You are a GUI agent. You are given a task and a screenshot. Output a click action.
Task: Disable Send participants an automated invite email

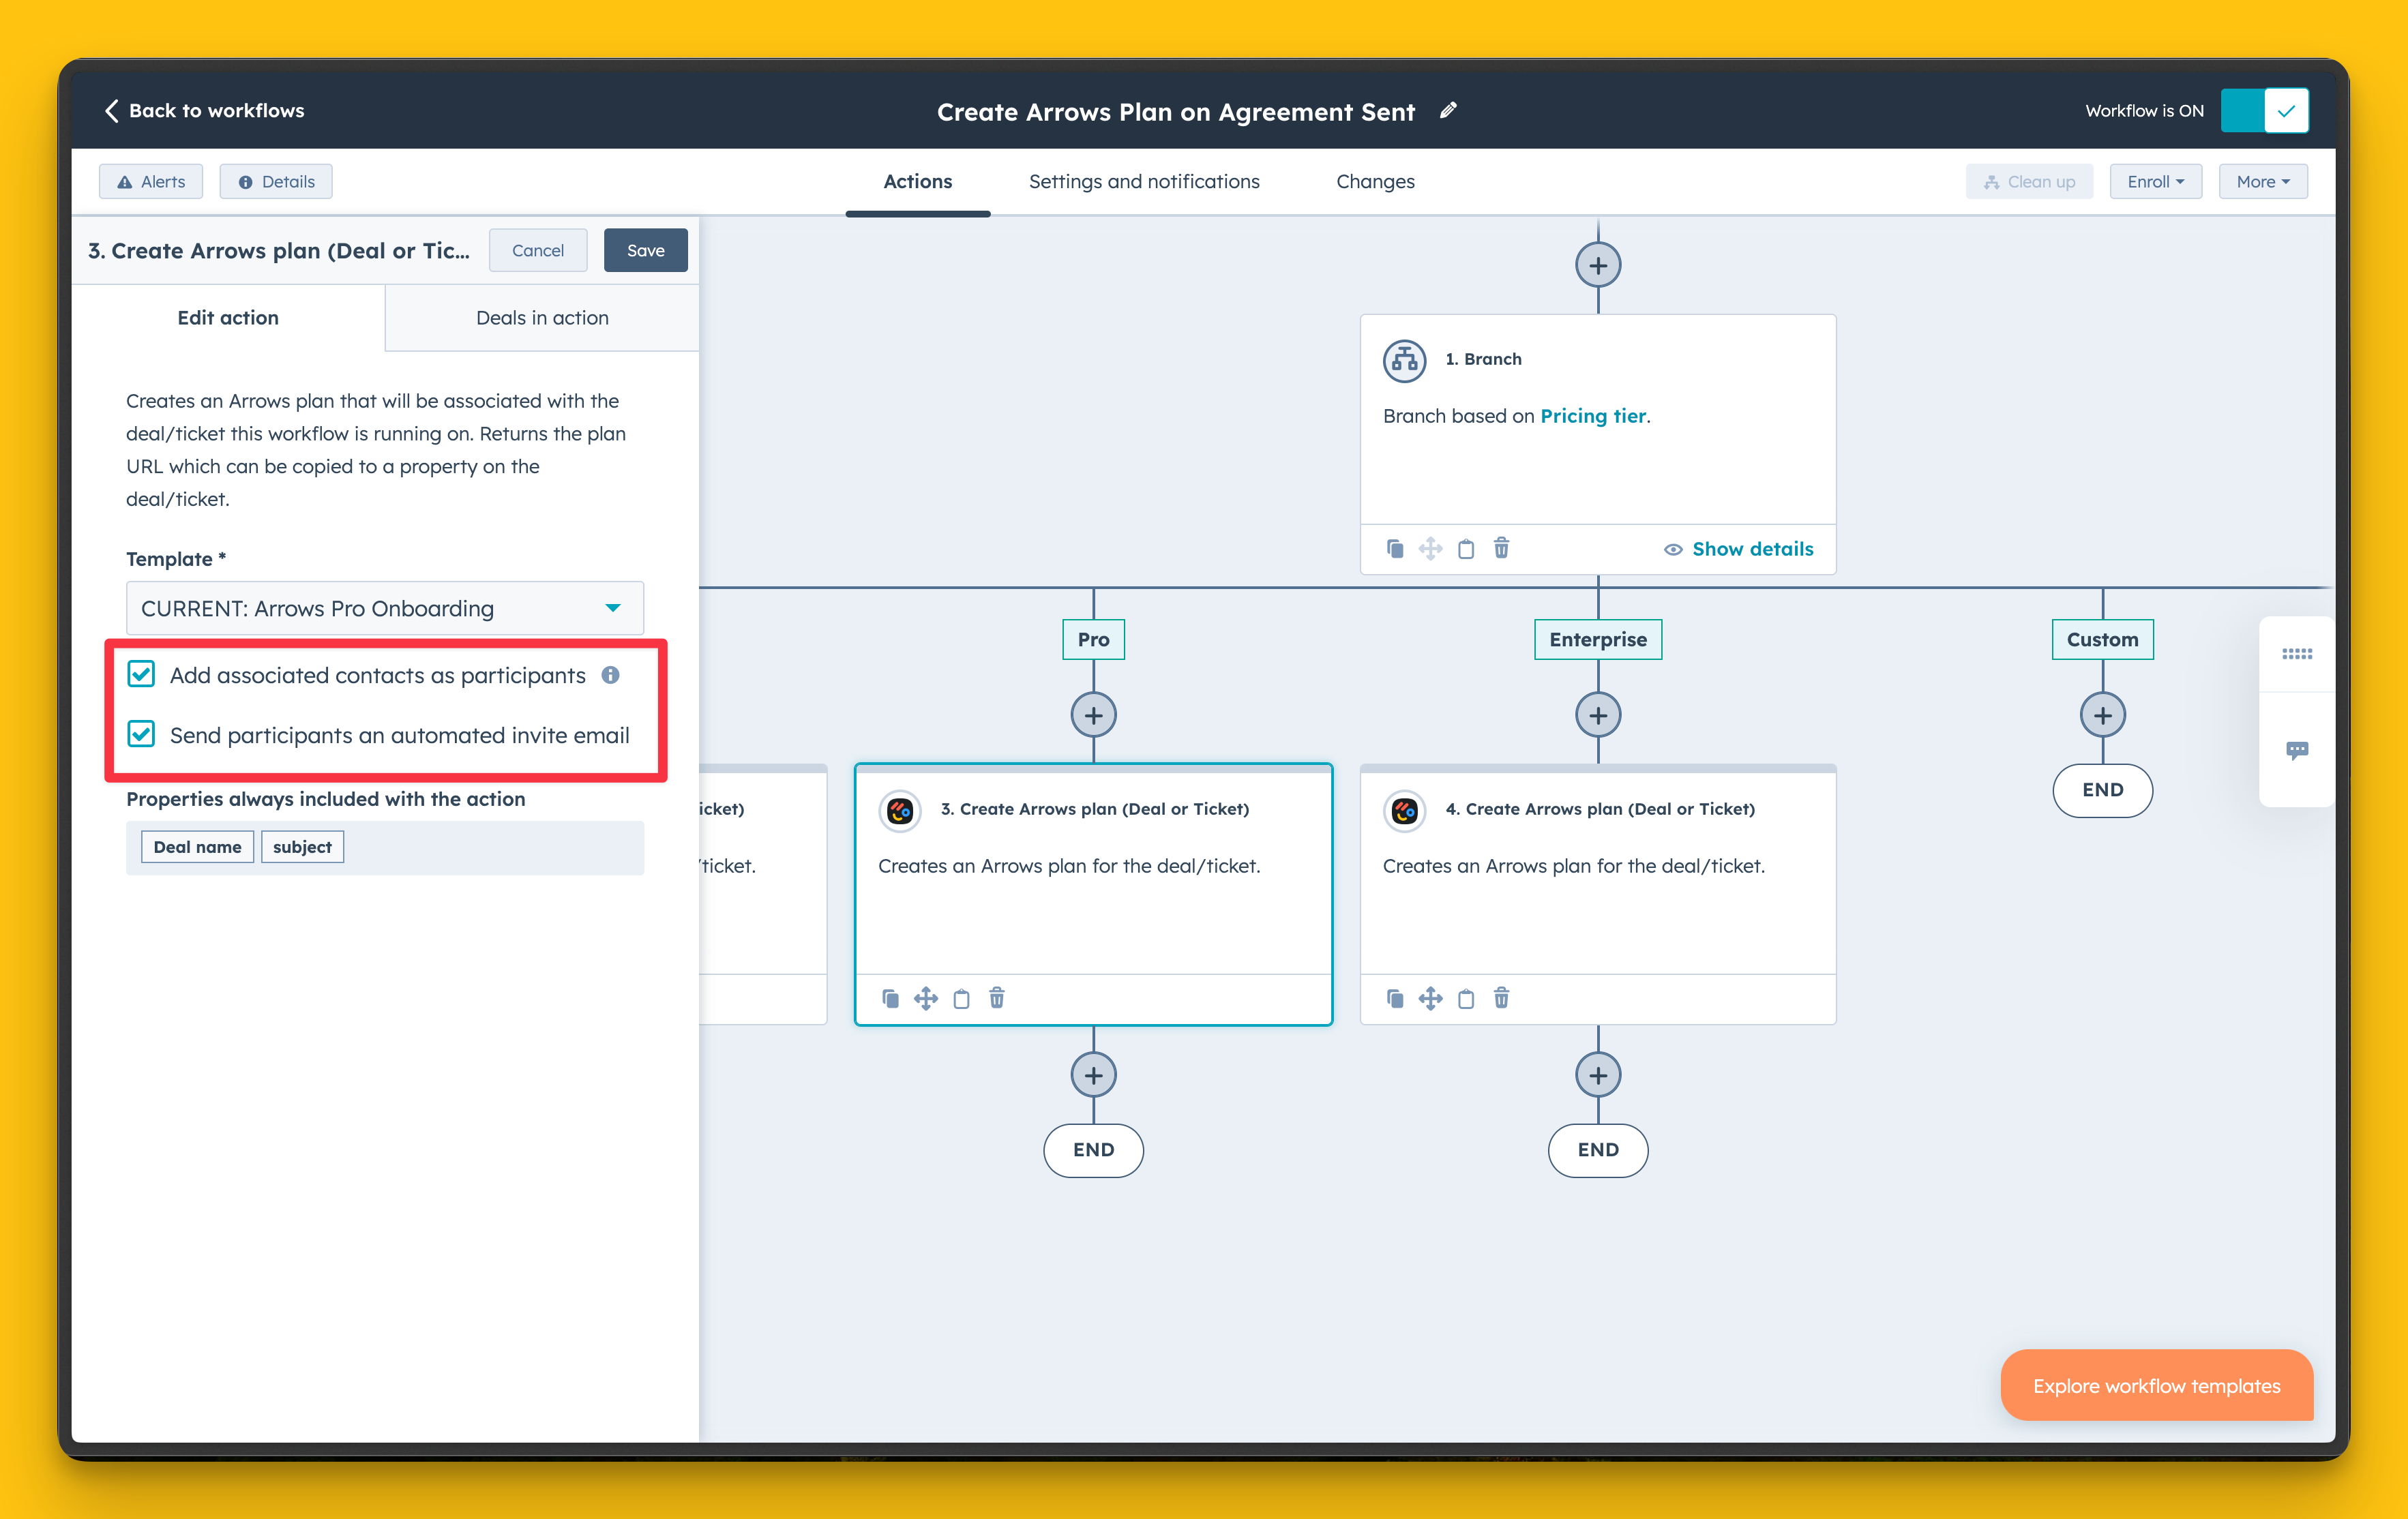click(141, 734)
